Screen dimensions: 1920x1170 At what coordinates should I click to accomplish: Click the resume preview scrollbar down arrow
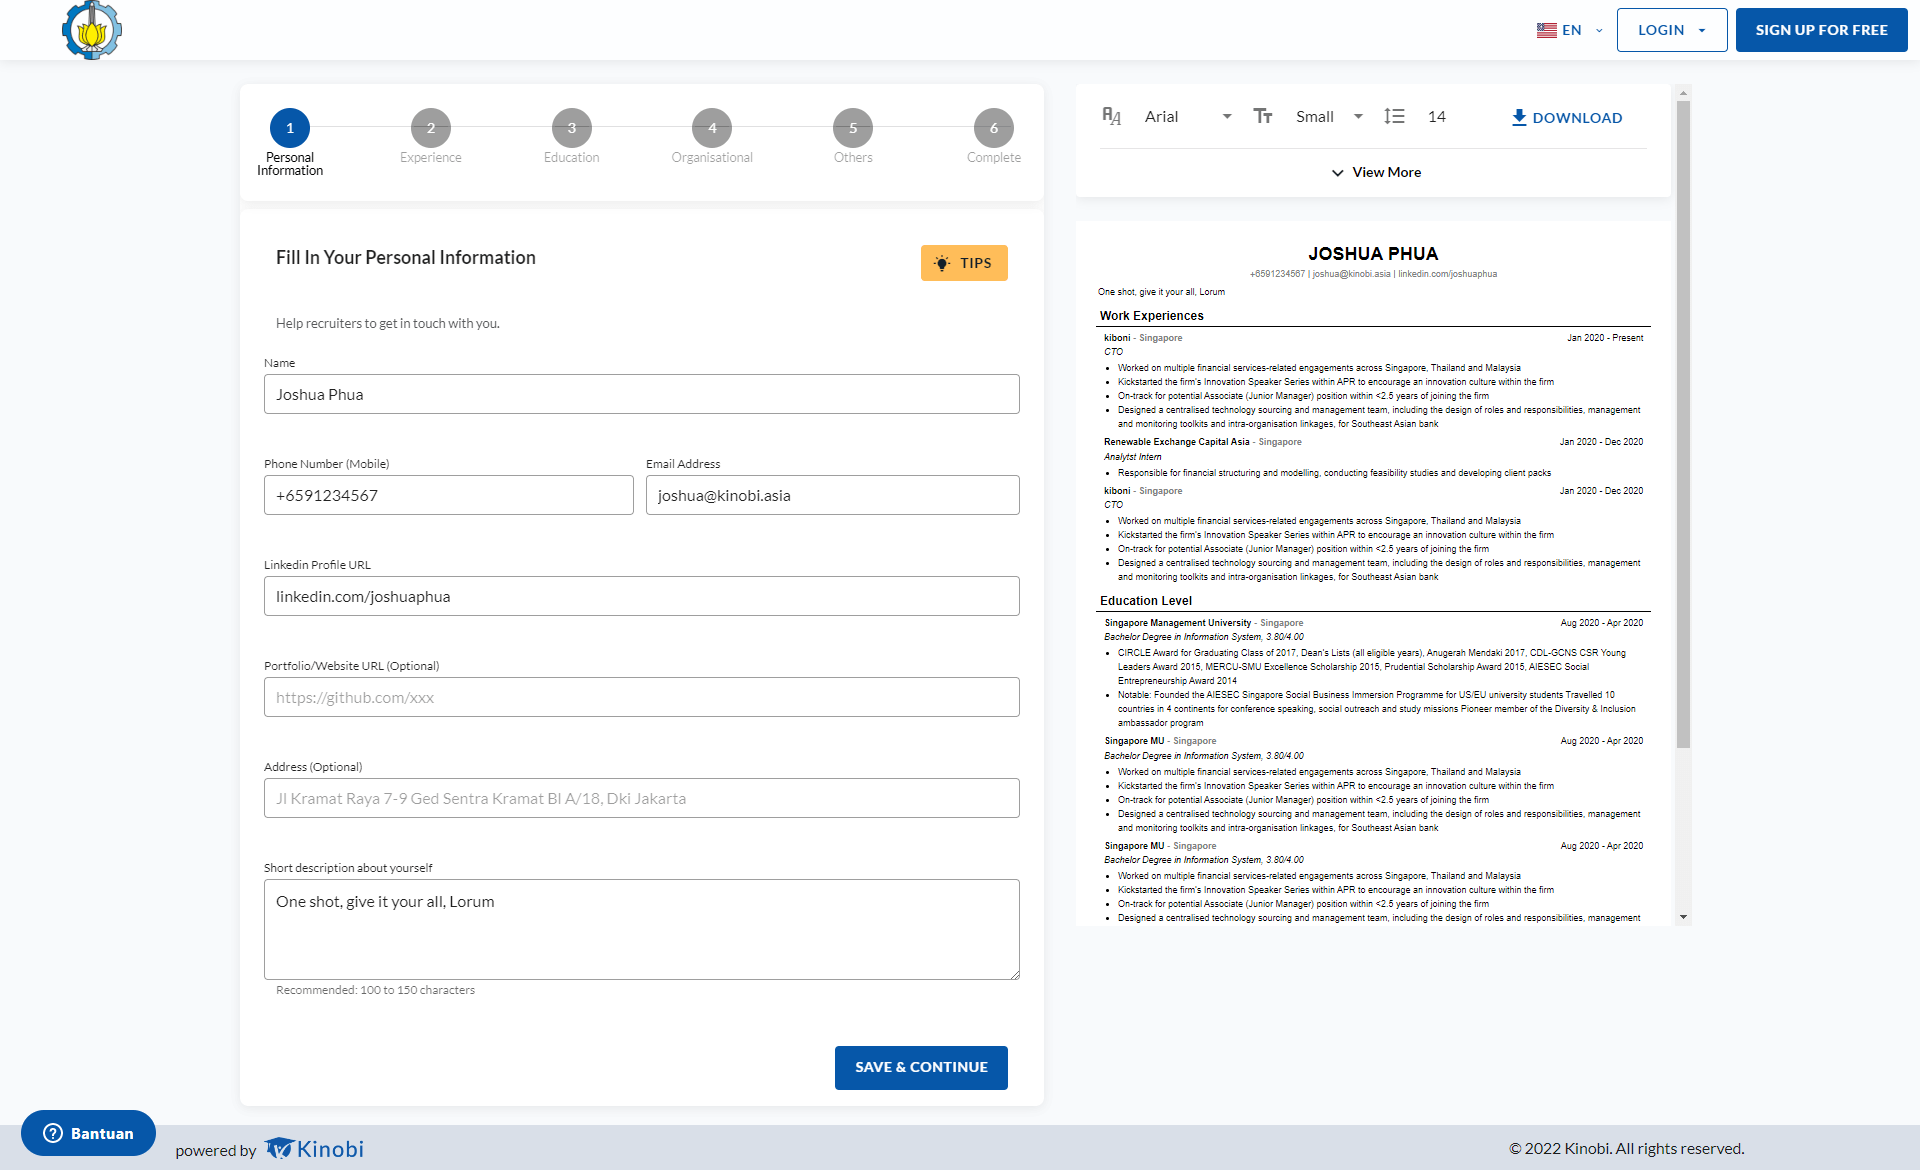point(1683,917)
